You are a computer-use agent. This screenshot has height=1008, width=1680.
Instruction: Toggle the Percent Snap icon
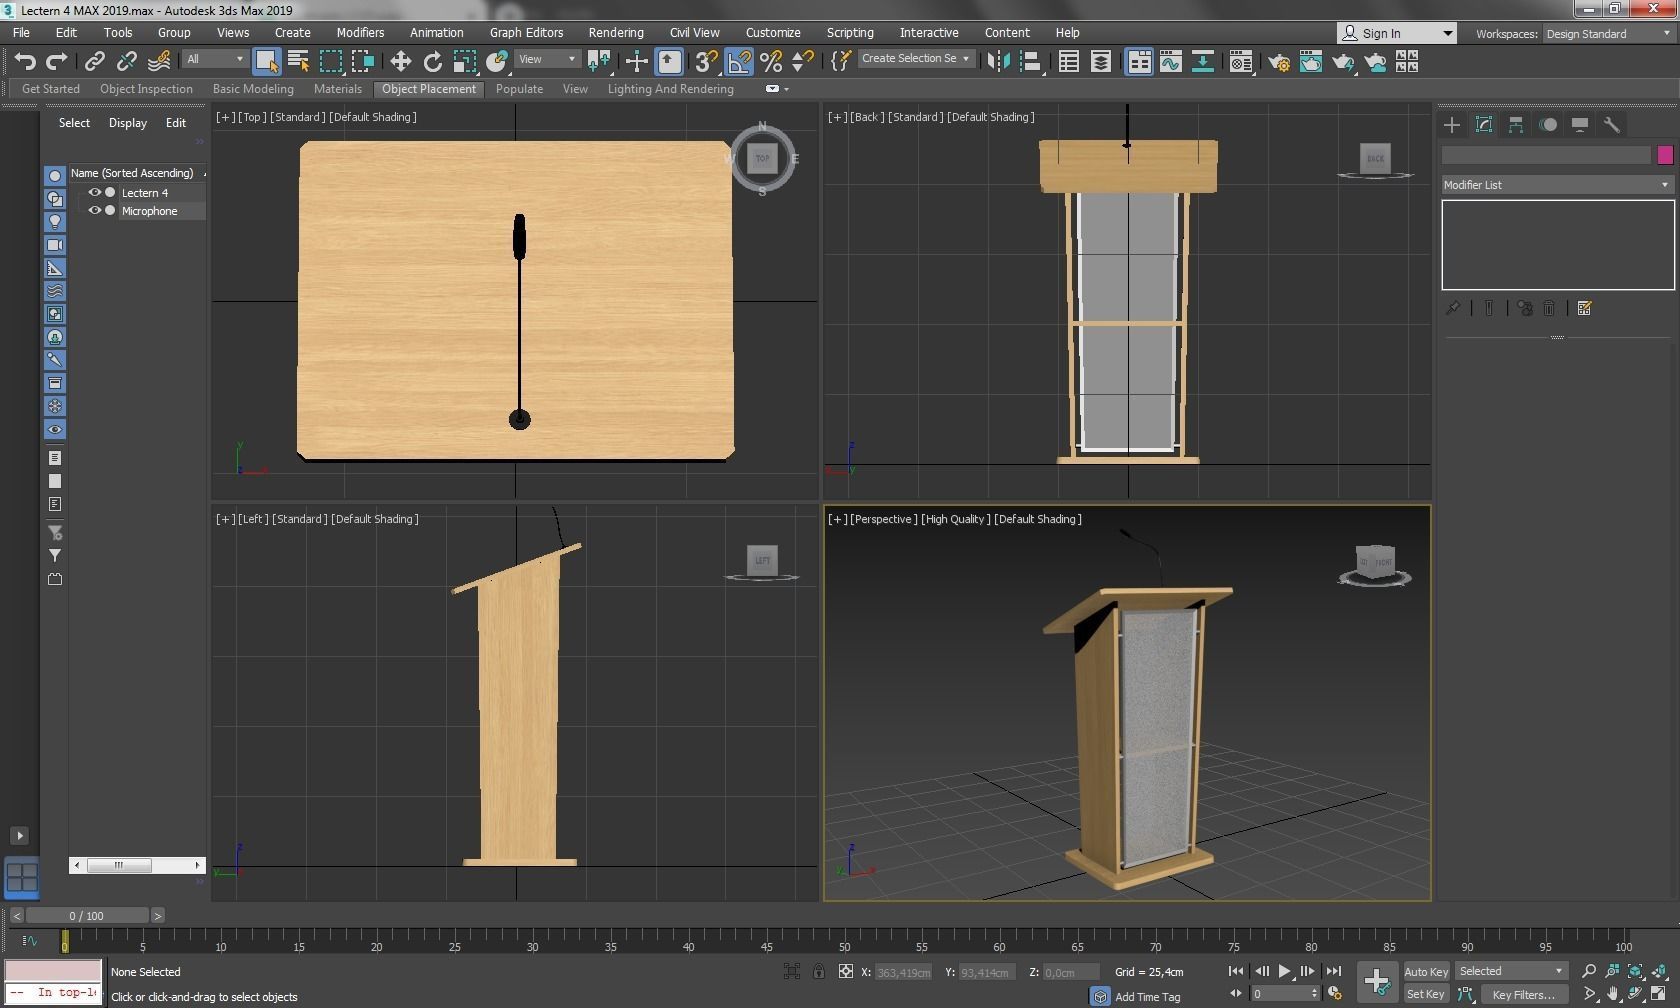point(770,62)
